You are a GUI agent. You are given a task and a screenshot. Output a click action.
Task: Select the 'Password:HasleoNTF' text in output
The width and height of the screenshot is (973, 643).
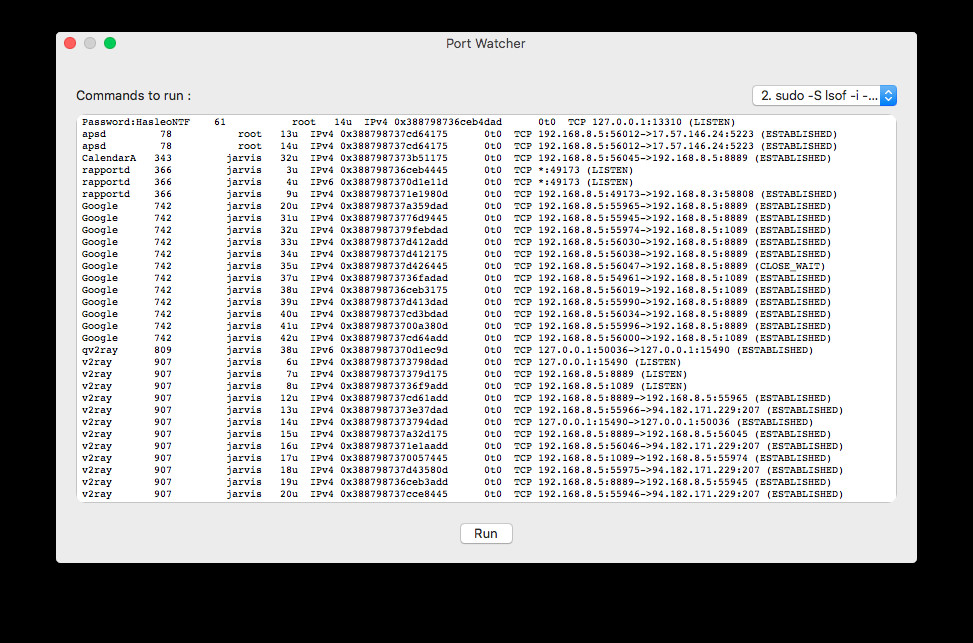coord(136,122)
